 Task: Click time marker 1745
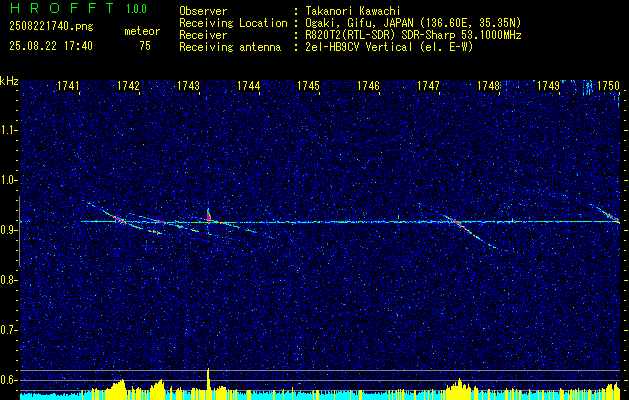[x=308, y=85]
